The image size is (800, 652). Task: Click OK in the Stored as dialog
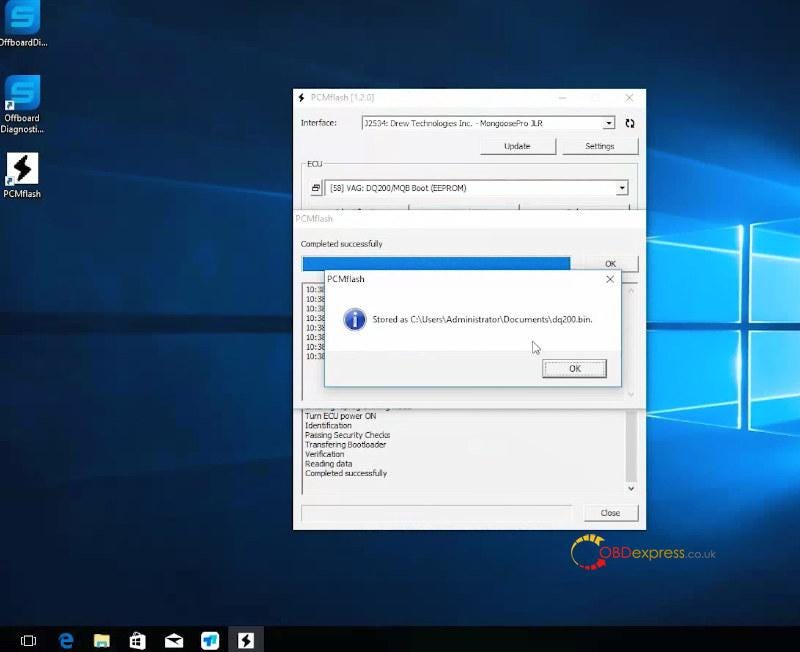click(x=574, y=368)
